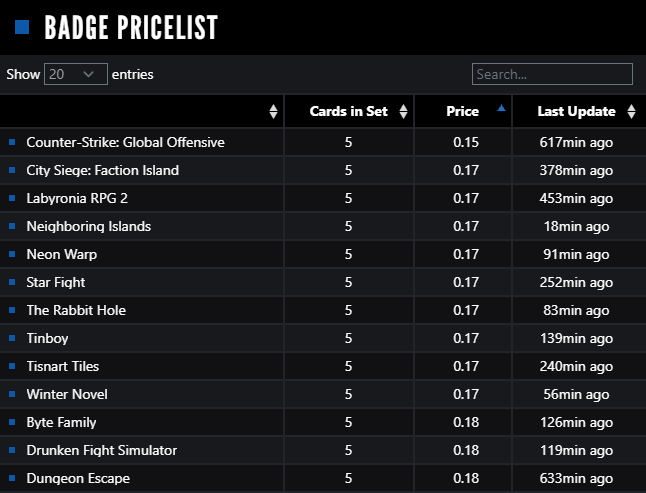The image size is (646, 493).
Task: Click the blue bullet beside Dungeon Escape
Action: [12, 478]
